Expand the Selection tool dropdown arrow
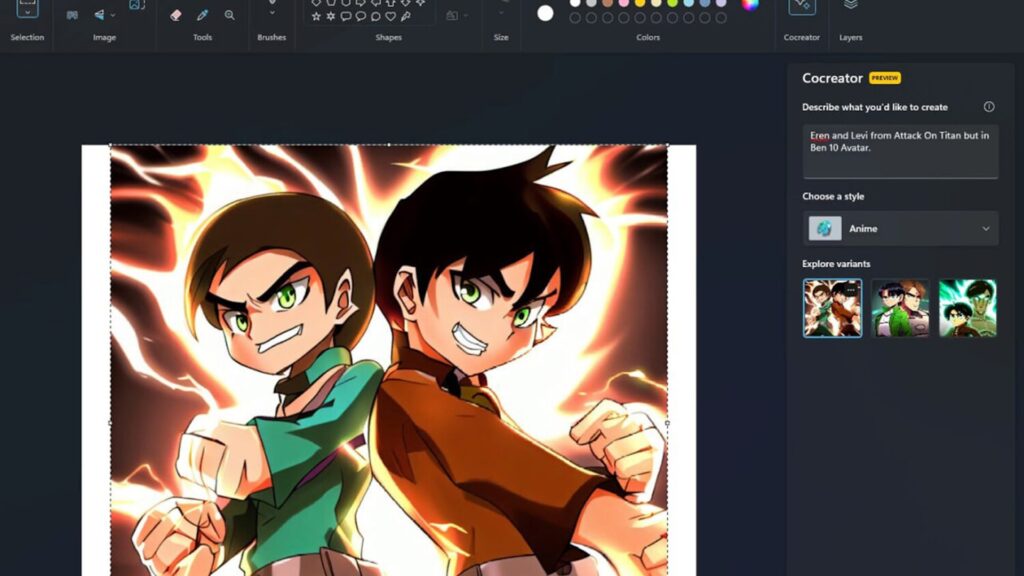This screenshot has width=1024, height=576. click(x=27, y=13)
